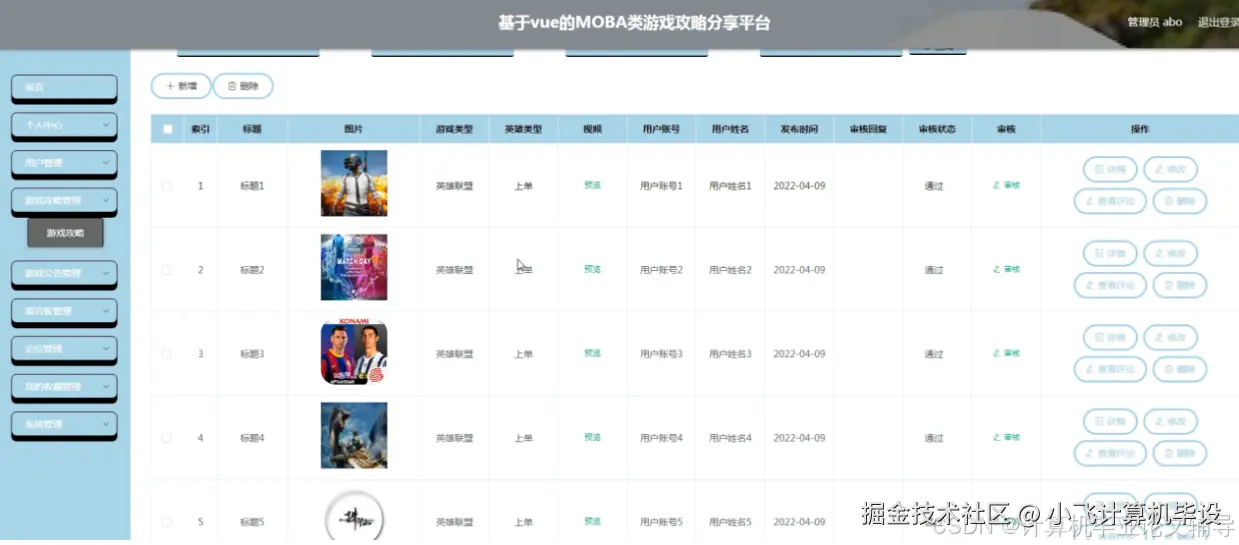Click 删除 delete button in row 标题1
The width and height of the screenshot is (1239, 545).
click(x=1180, y=201)
